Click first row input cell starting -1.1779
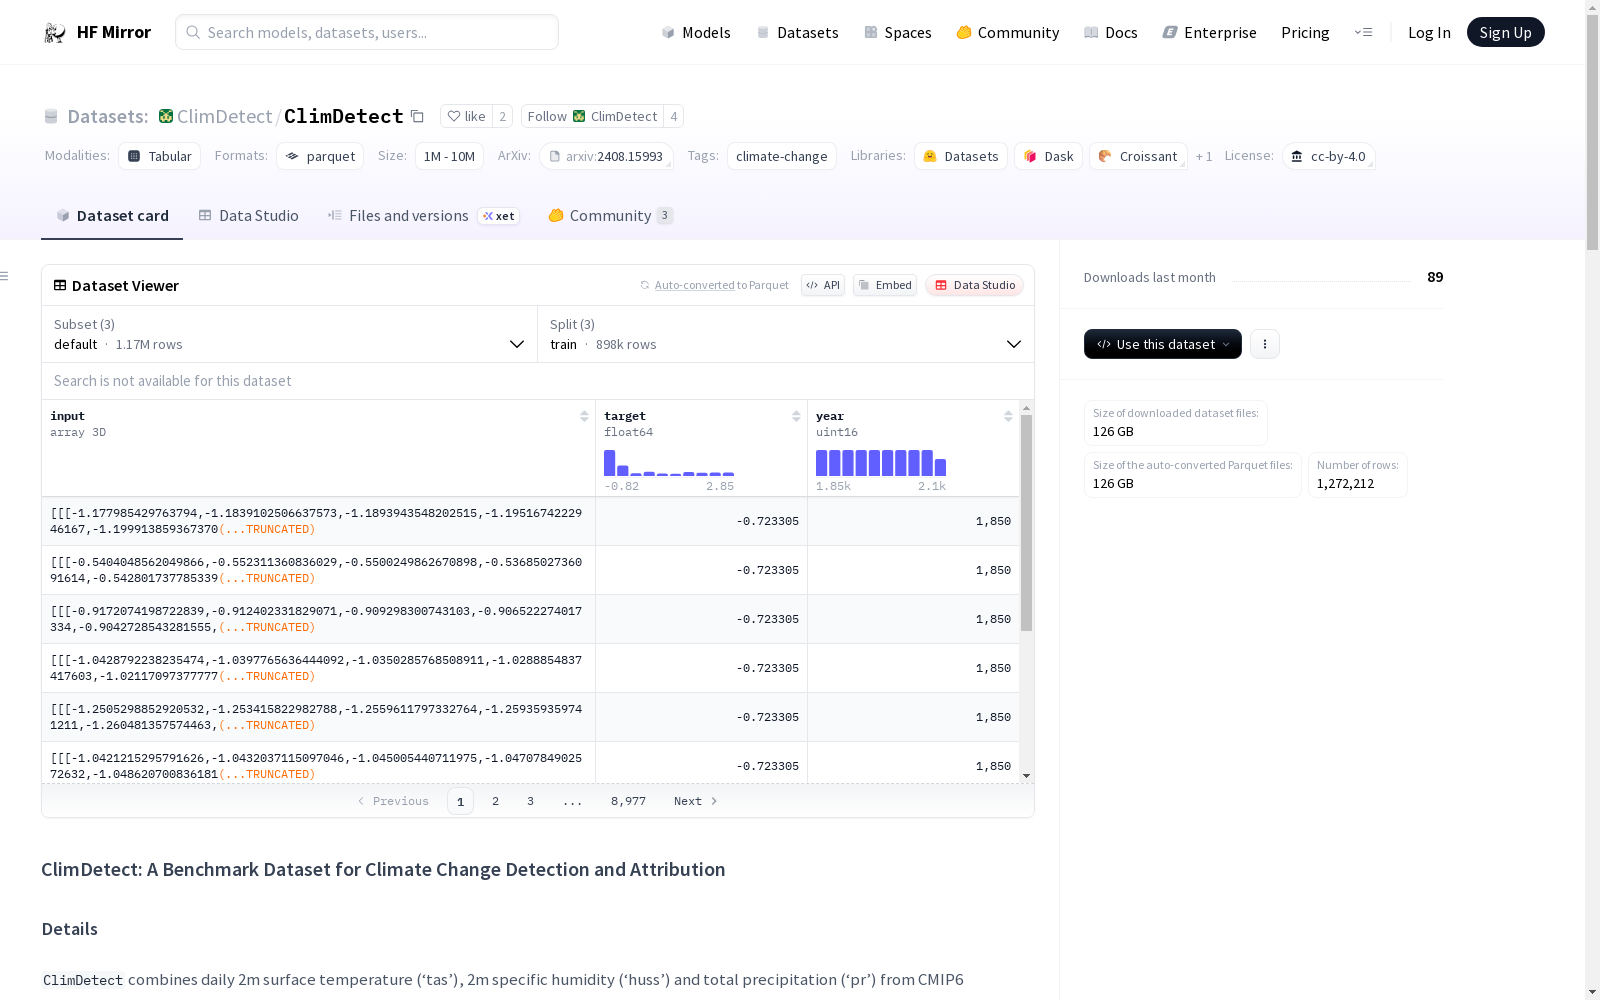1600x1000 pixels. (x=318, y=521)
